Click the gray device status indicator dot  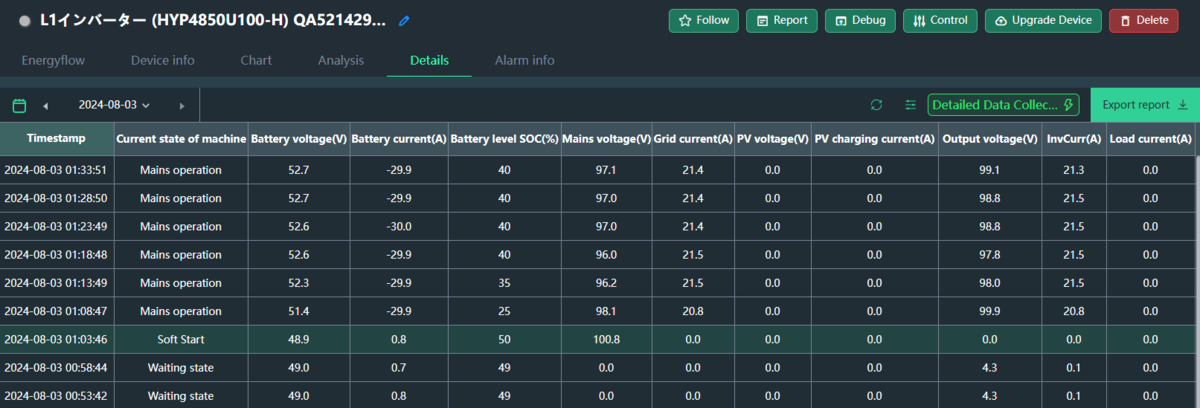[24, 20]
